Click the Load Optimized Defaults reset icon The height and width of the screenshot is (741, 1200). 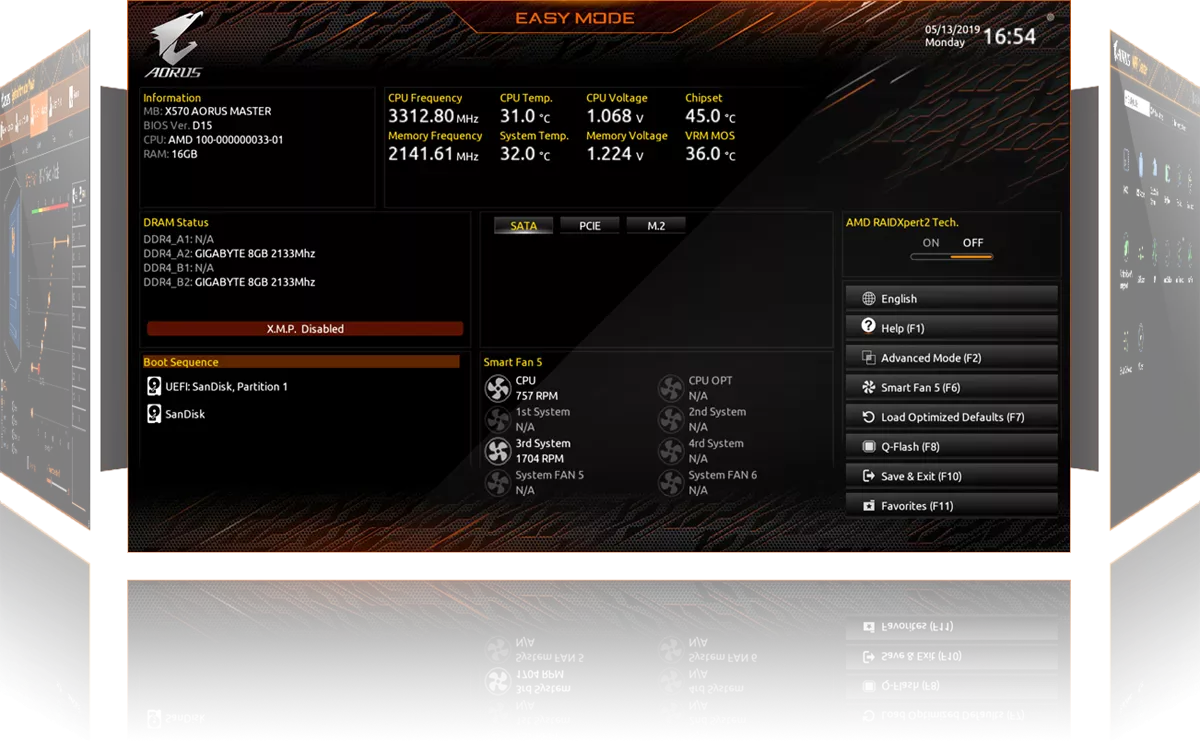coord(868,417)
